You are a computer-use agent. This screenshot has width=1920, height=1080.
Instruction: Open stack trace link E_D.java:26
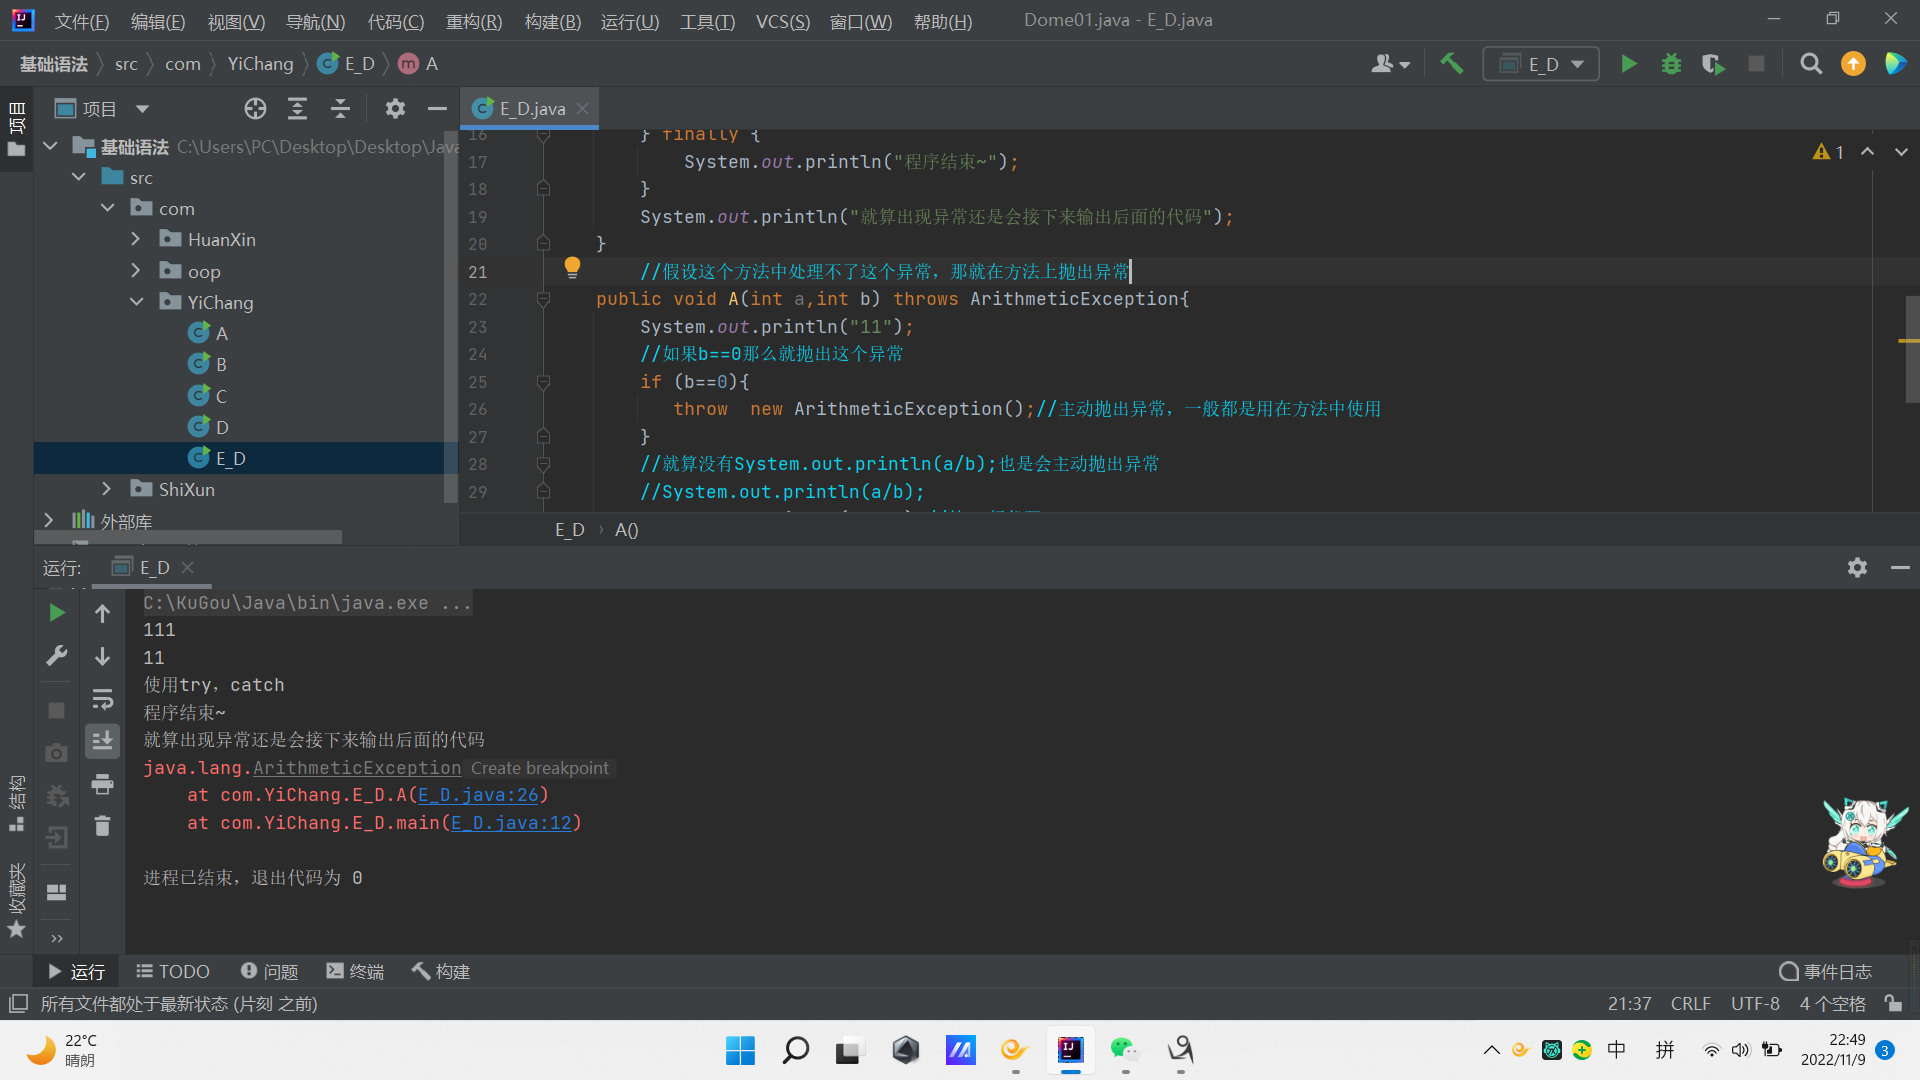[x=478, y=795]
